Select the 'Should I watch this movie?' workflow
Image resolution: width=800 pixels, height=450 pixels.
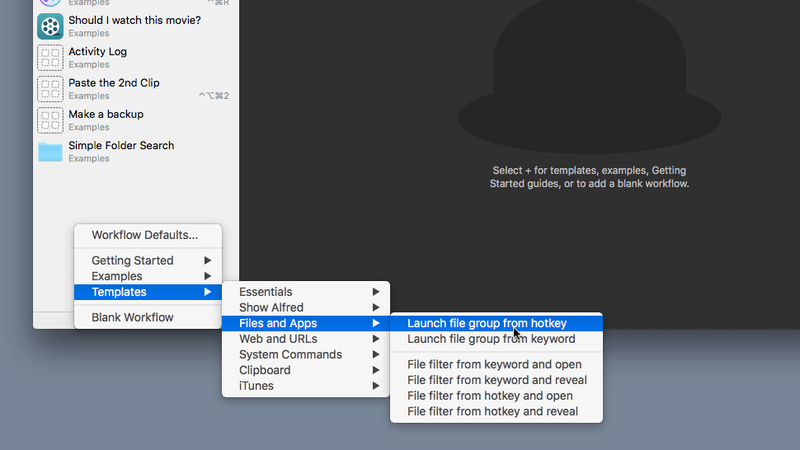tap(136, 26)
